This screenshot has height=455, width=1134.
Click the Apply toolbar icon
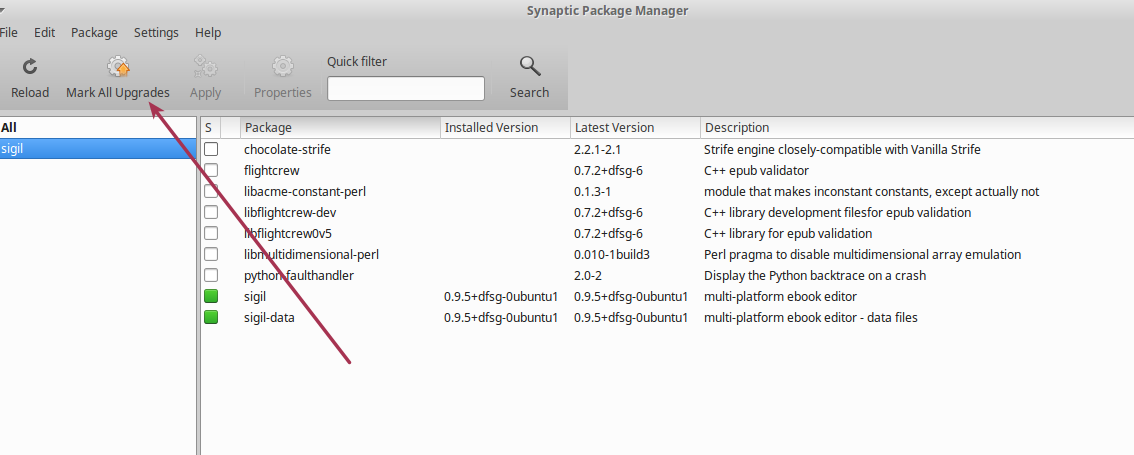tap(206, 67)
